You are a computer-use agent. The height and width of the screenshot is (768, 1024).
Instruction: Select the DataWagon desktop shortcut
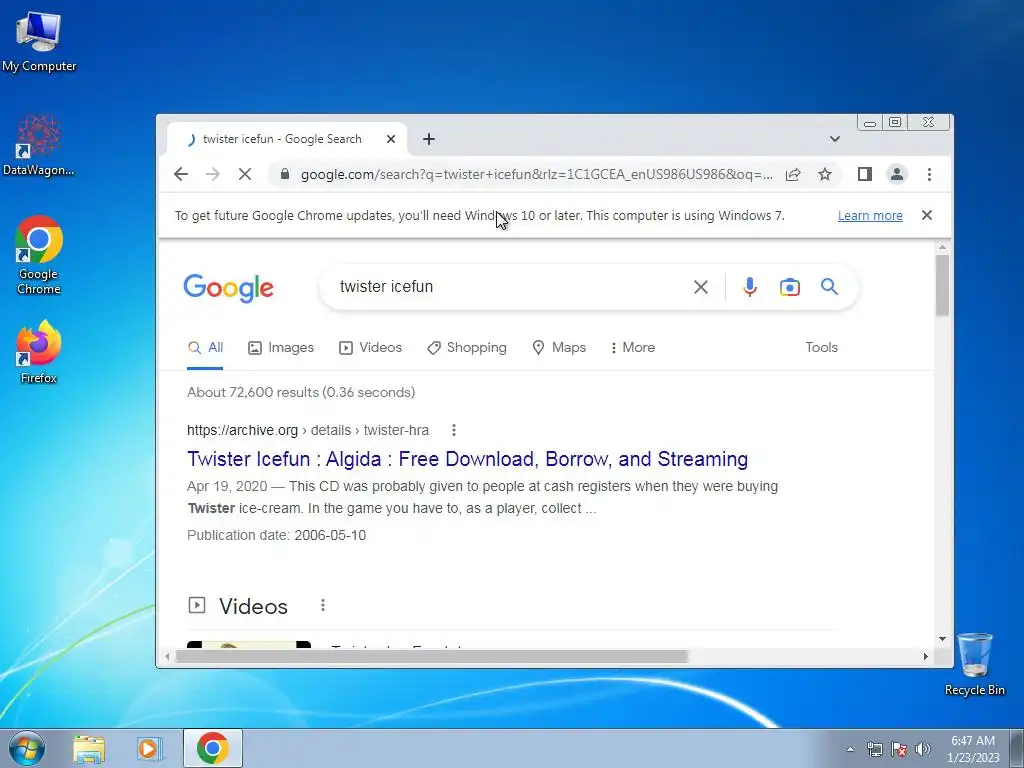click(39, 145)
